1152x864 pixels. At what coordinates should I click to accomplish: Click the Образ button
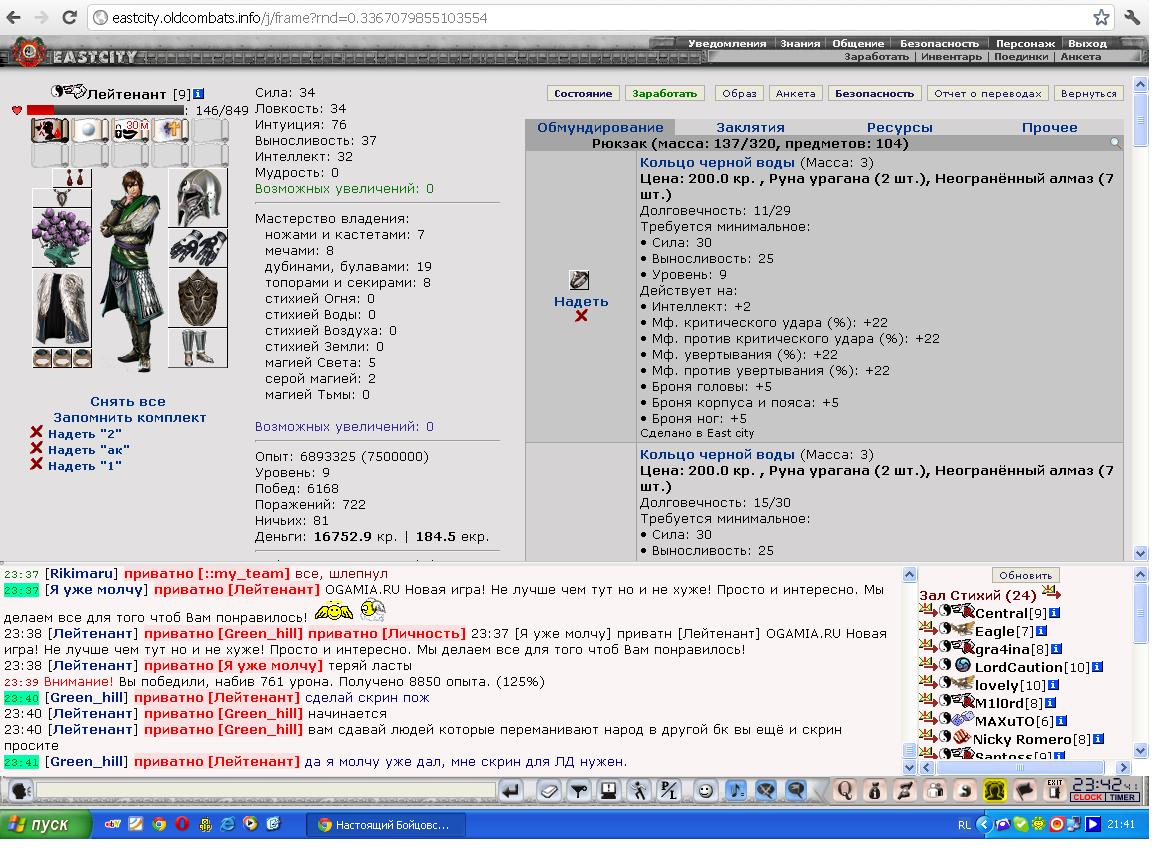pos(739,93)
